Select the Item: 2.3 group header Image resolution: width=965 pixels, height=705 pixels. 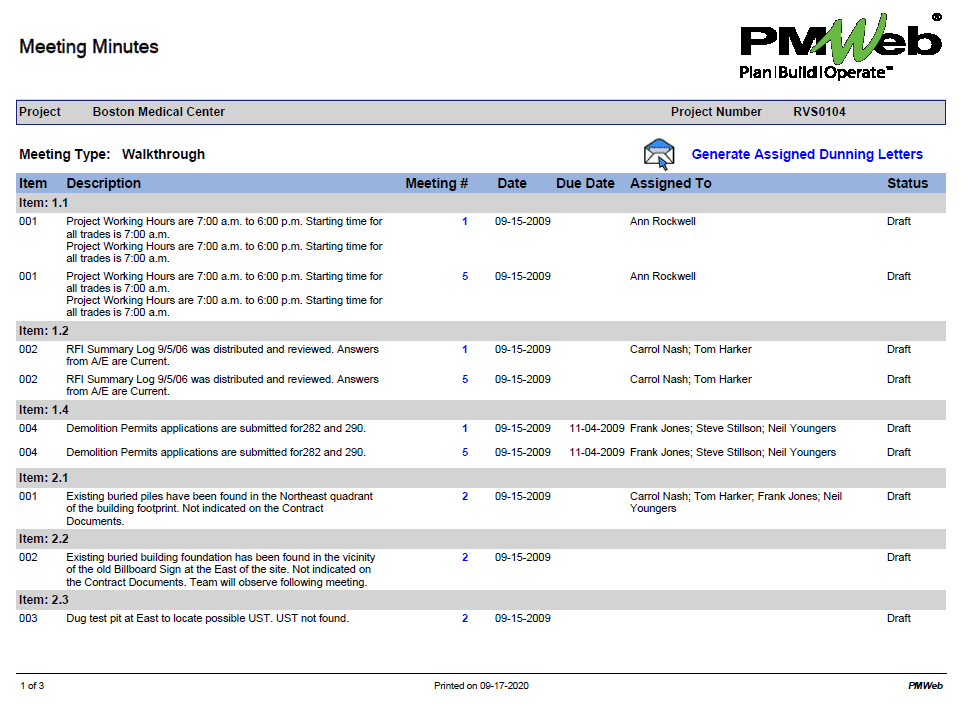481,600
